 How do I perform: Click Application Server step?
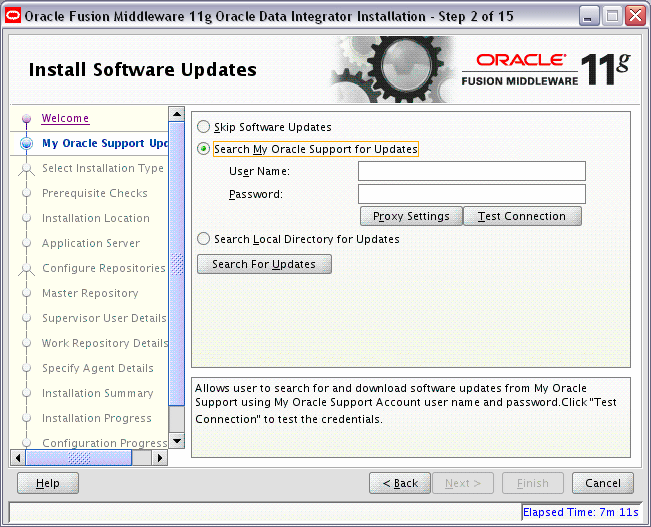click(x=91, y=243)
